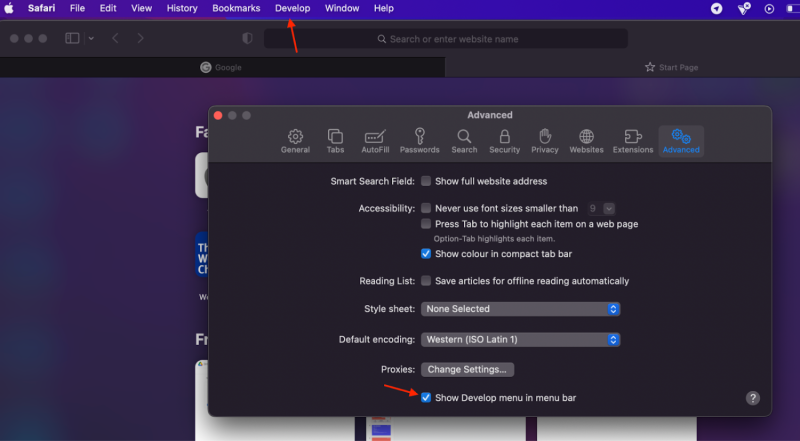Open the Extensions preferences pane
Image resolution: width=800 pixels, height=441 pixels.
(633, 141)
